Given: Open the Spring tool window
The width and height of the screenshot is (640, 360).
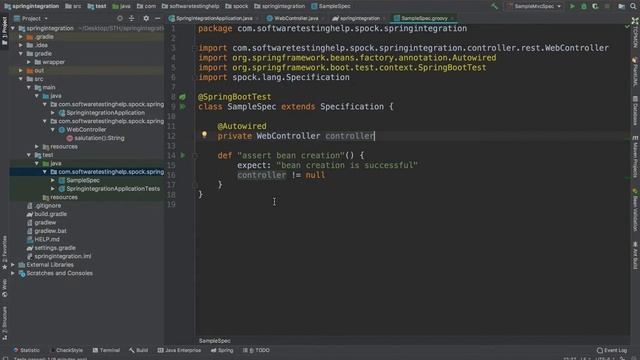Looking at the screenshot, I should (x=222, y=350).
